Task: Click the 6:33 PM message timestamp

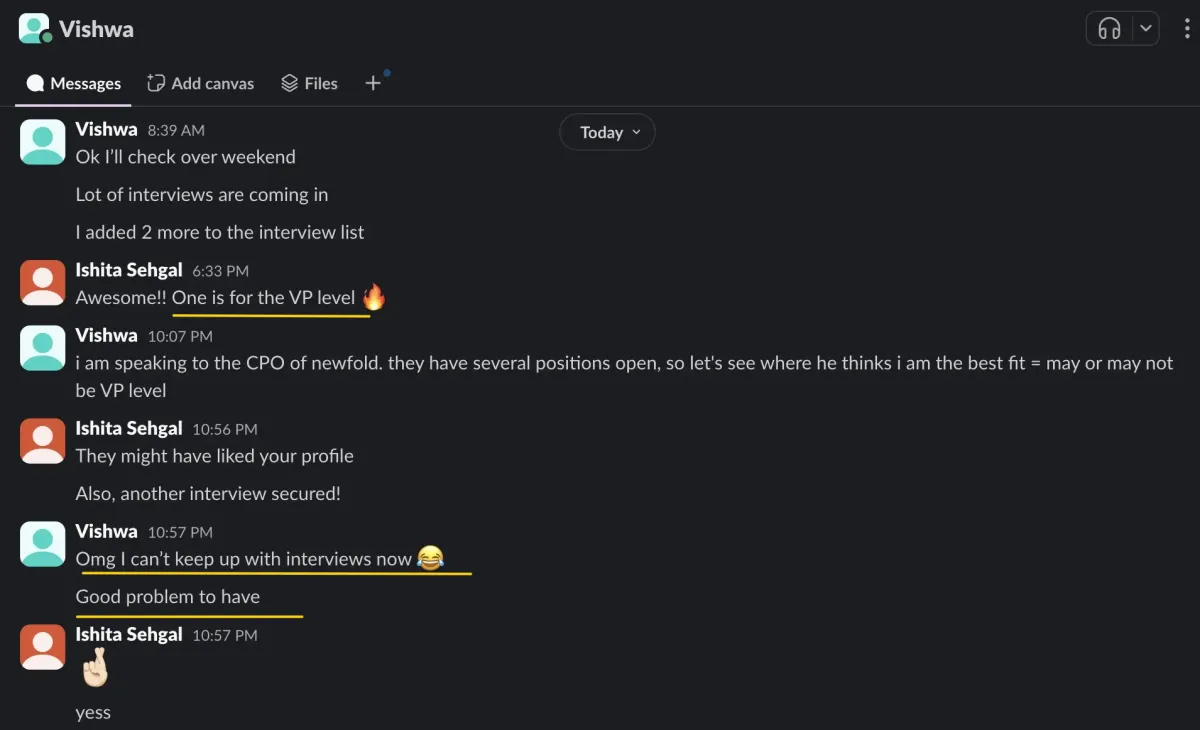Action: point(219,271)
